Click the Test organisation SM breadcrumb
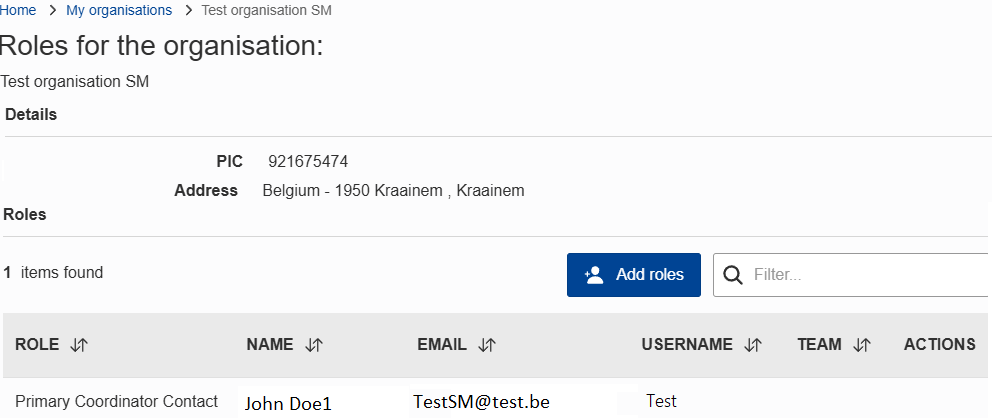This screenshot has width=992, height=418. tap(266, 10)
